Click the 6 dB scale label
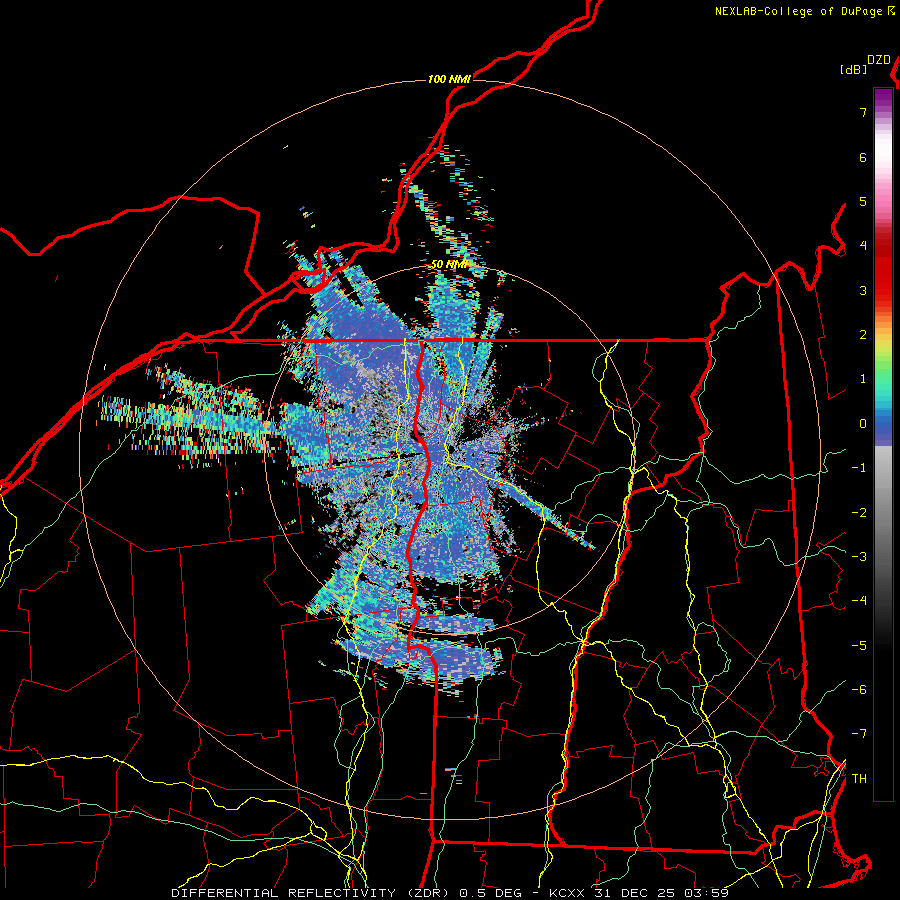900x900 pixels. pos(863,157)
